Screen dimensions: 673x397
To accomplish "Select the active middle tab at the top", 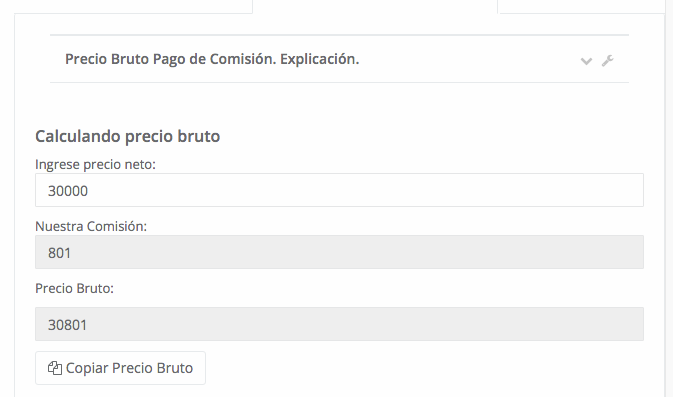I will click(x=375, y=6).
